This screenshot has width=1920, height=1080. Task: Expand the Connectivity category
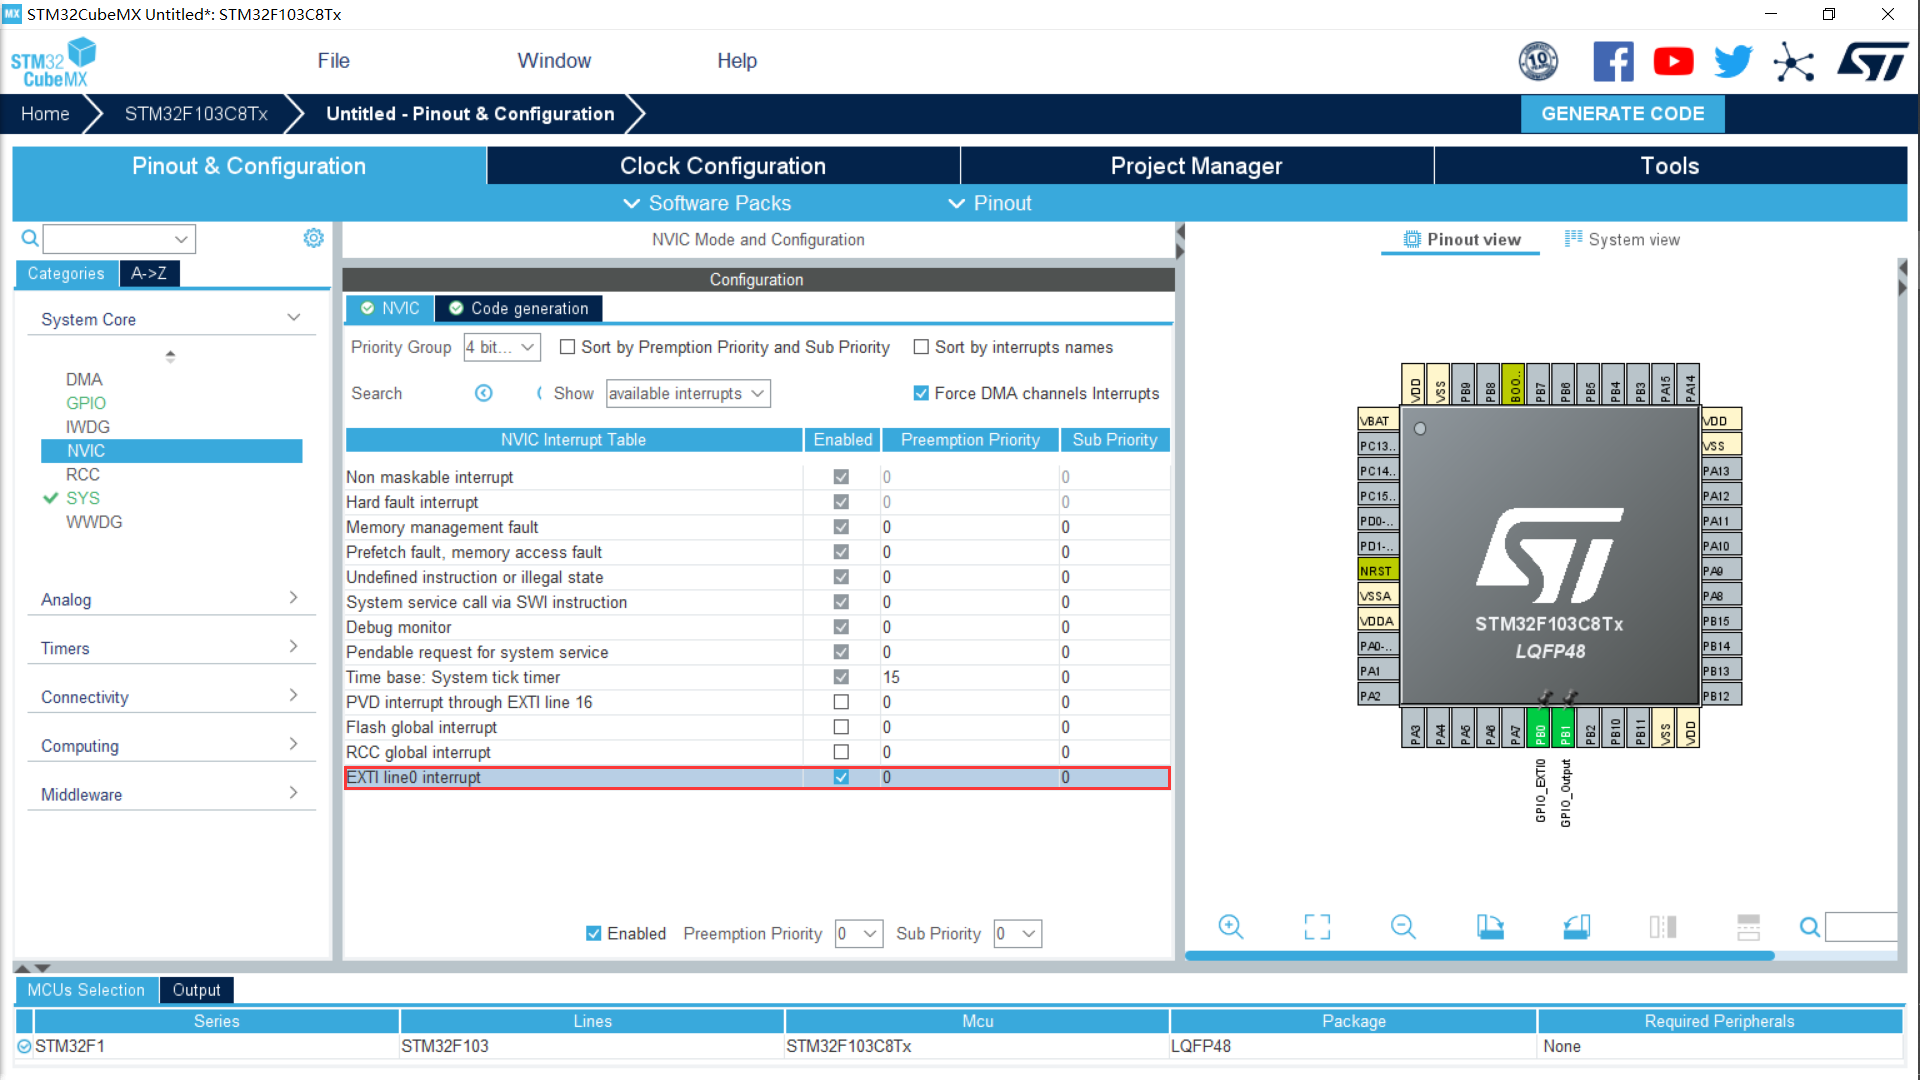(x=293, y=696)
